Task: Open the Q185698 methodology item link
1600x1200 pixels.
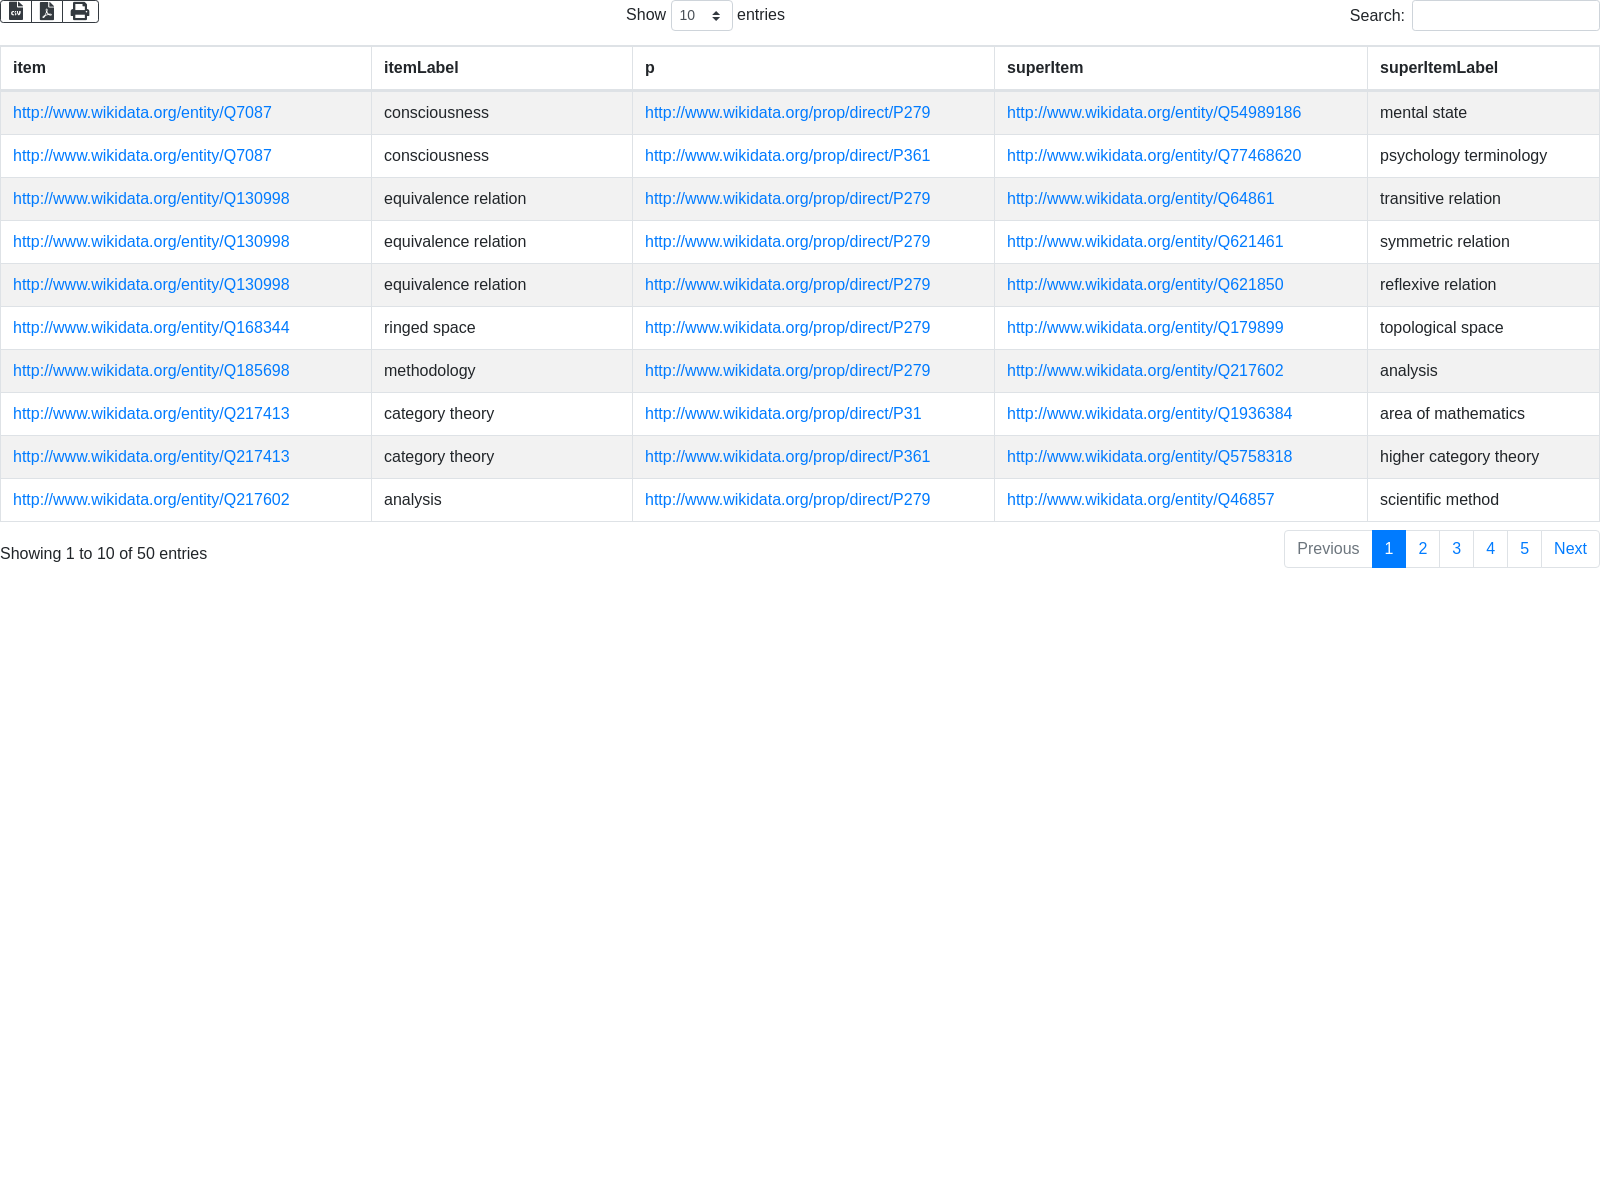Action: tap(151, 371)
